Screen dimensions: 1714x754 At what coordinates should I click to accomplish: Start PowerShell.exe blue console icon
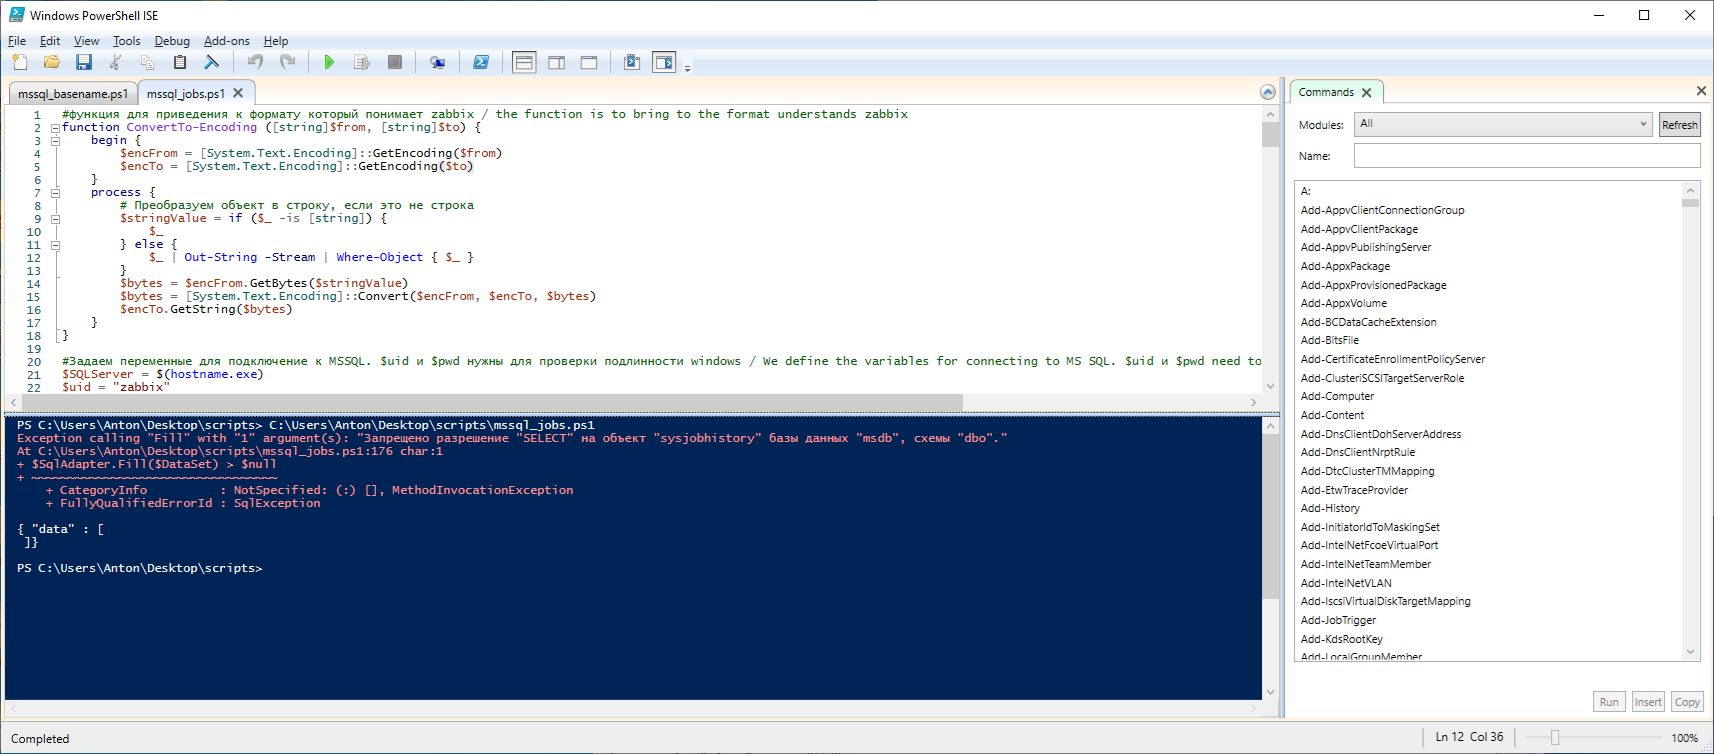pos(481,62)
